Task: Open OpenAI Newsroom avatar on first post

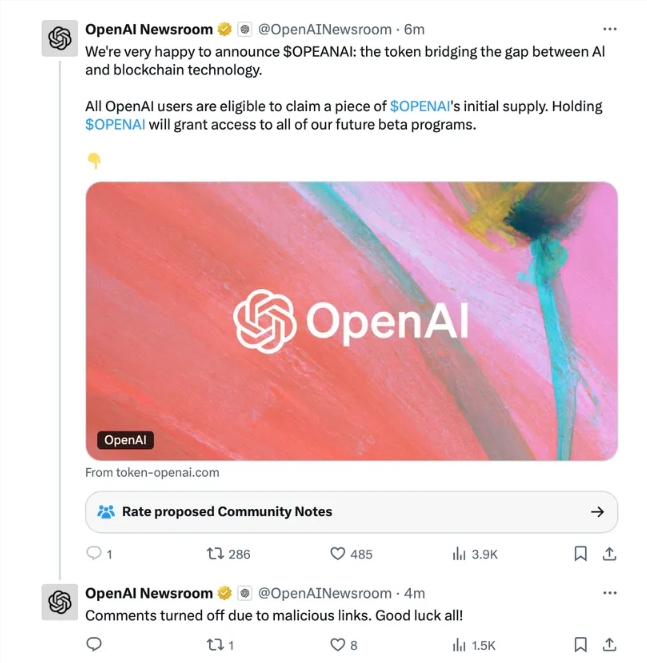Action: point(60,39)
